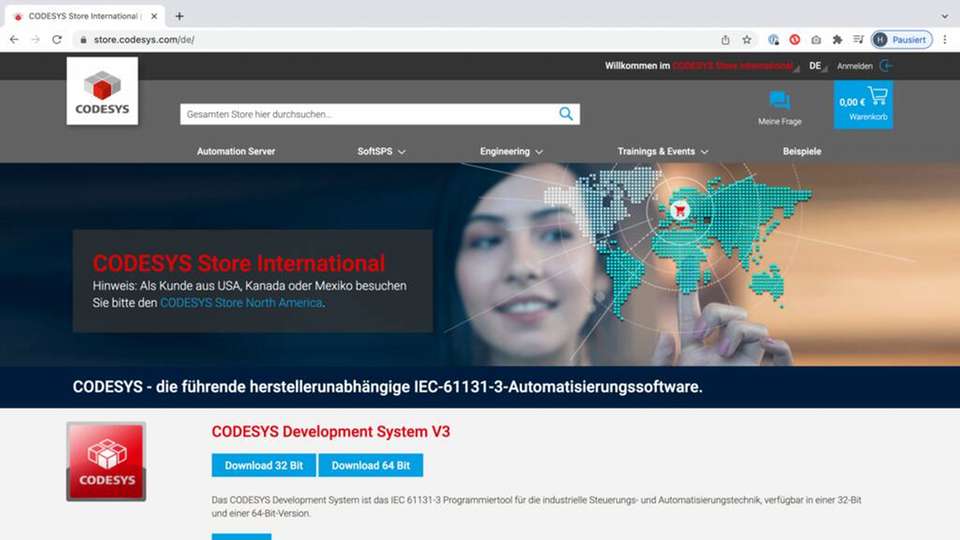Select the CODESYS Store International tab
Image resolution: width=960 pixels, height=540 pixels.
84,17
